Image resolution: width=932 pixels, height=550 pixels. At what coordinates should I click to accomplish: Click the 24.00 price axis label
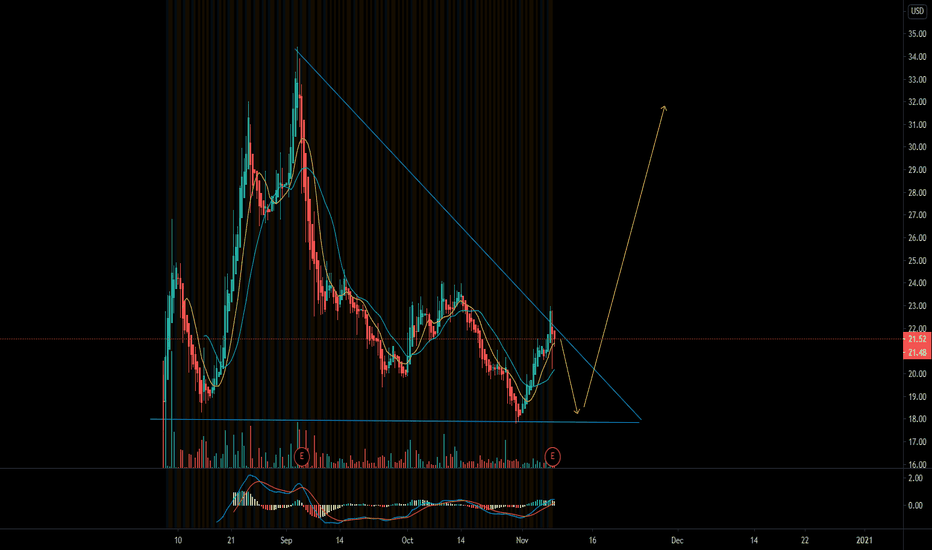(x=917, y=283)
